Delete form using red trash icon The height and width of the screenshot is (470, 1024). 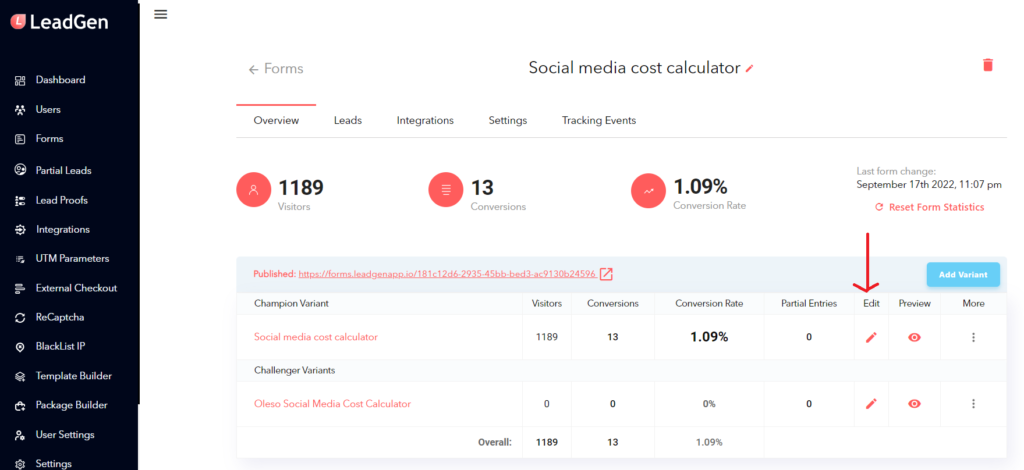click(987, 65)
